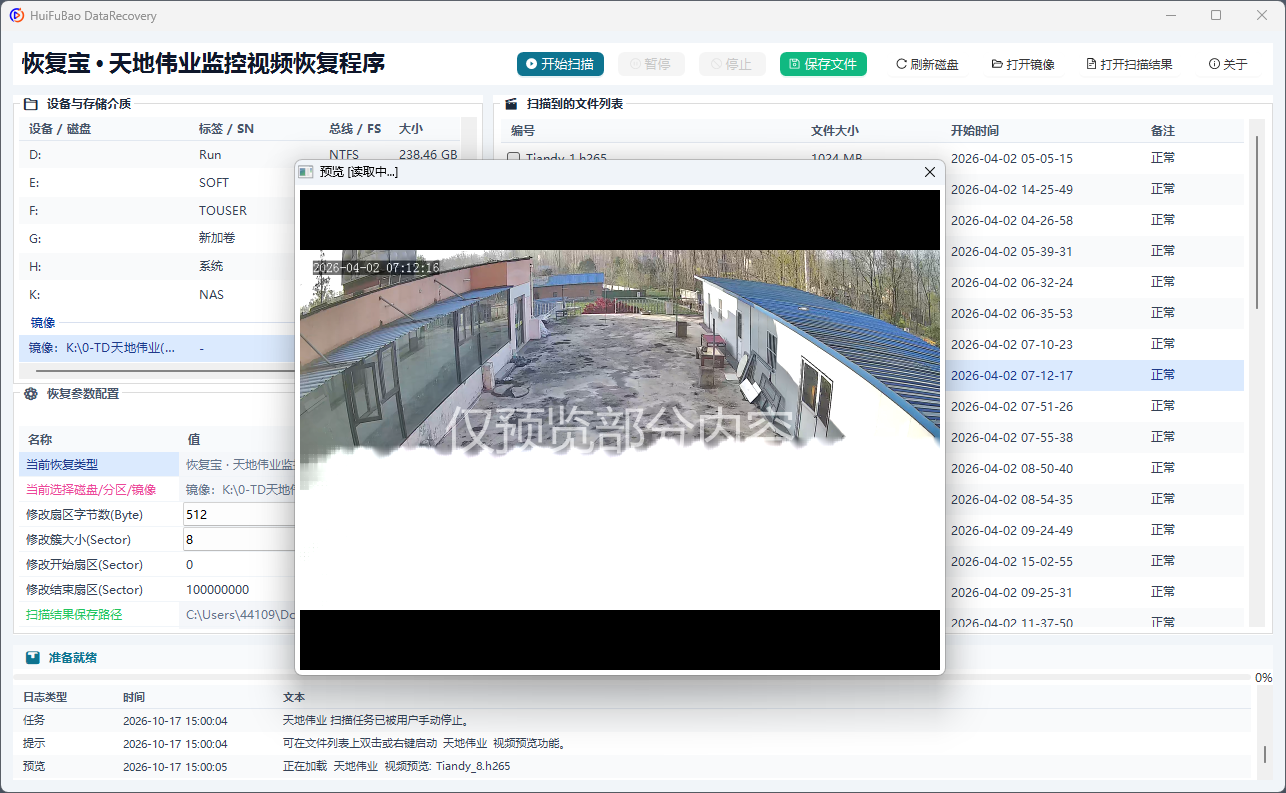The height and width of the screenshot is (793, 1286).
Task: Select drive D: labeled Run
Action: click(240, 155)
